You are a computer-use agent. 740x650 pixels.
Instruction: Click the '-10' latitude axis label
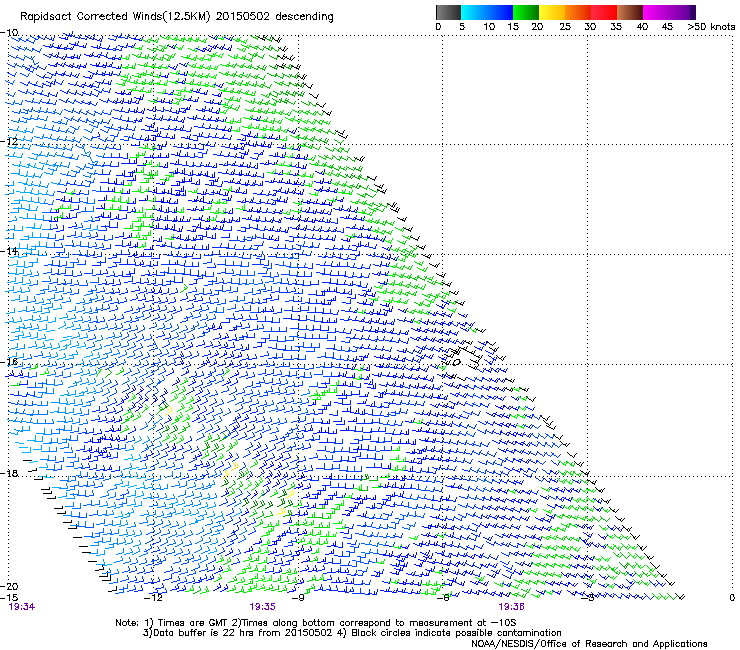coord(9,33)
